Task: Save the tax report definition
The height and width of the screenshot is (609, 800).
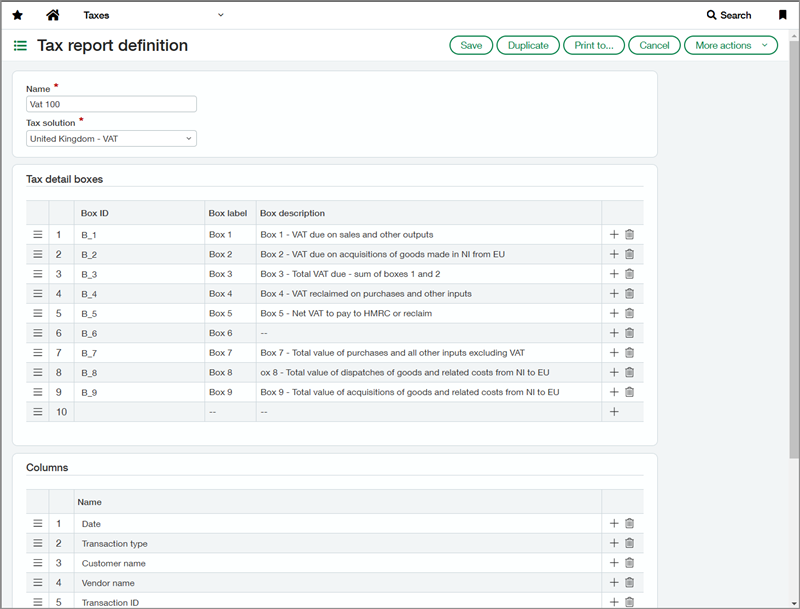Action: click(470, 45)
